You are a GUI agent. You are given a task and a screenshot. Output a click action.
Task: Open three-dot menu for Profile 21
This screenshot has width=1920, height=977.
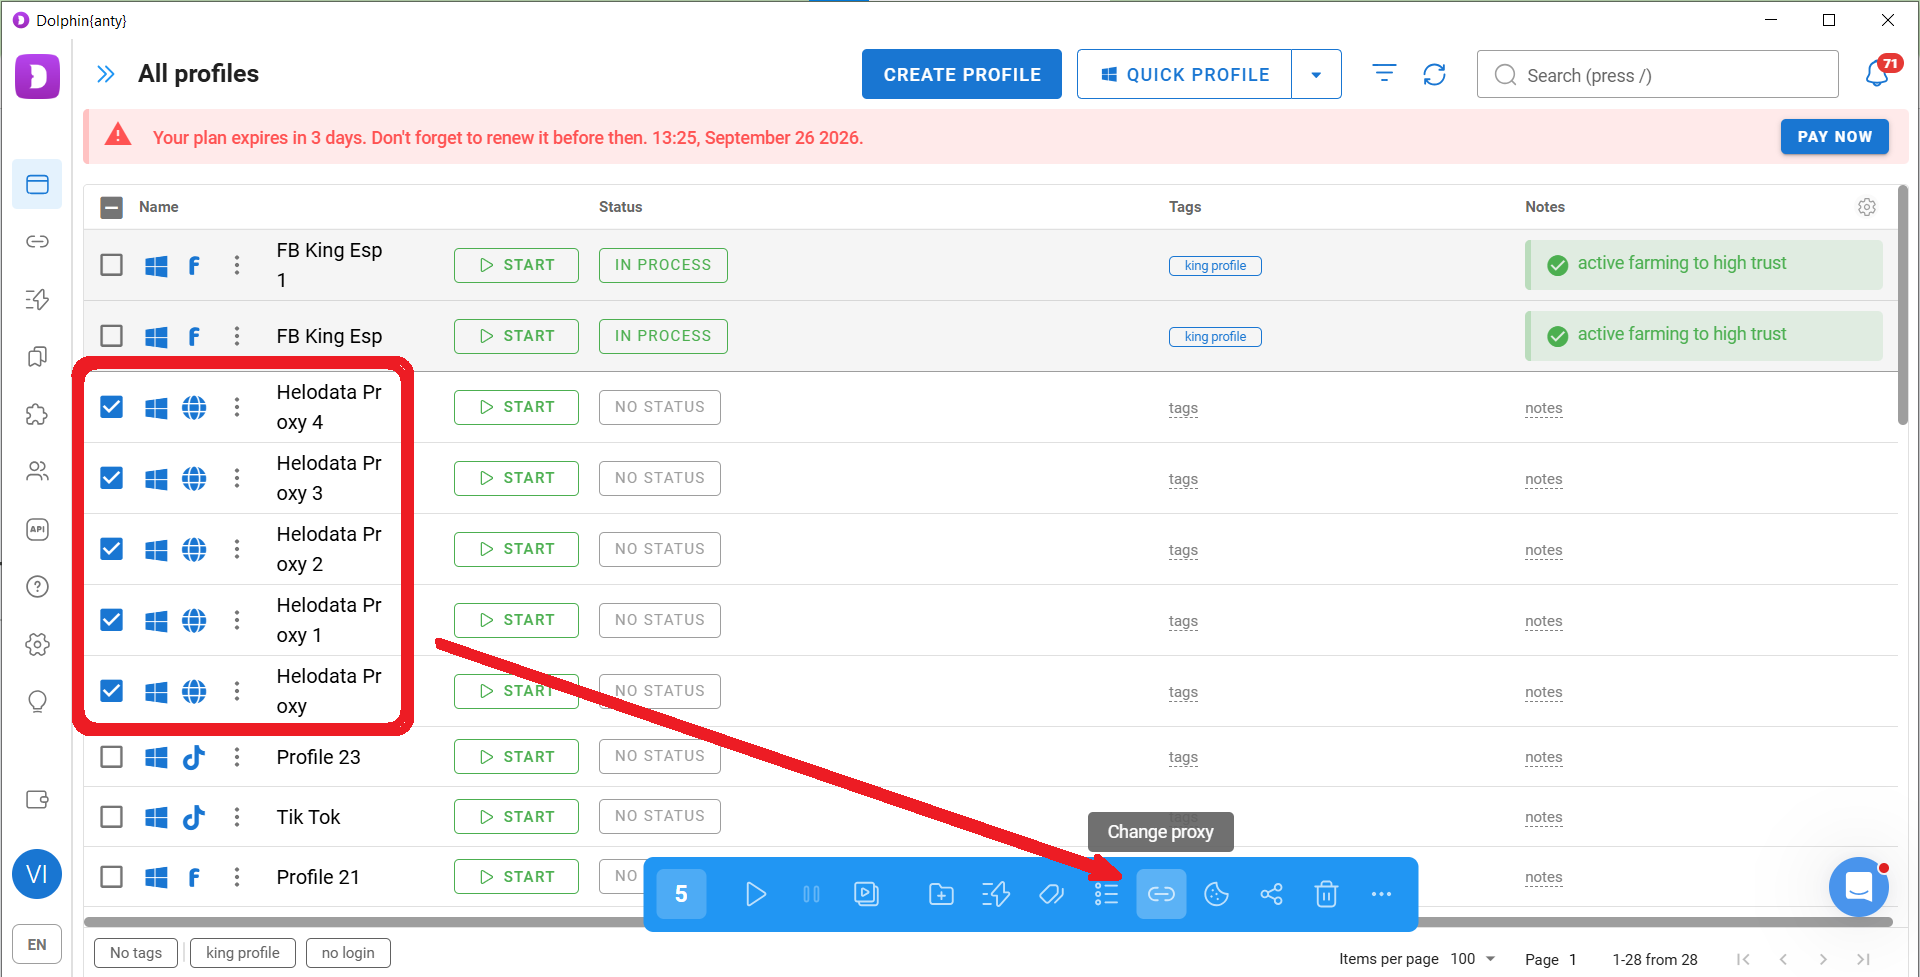pos(237,877)
